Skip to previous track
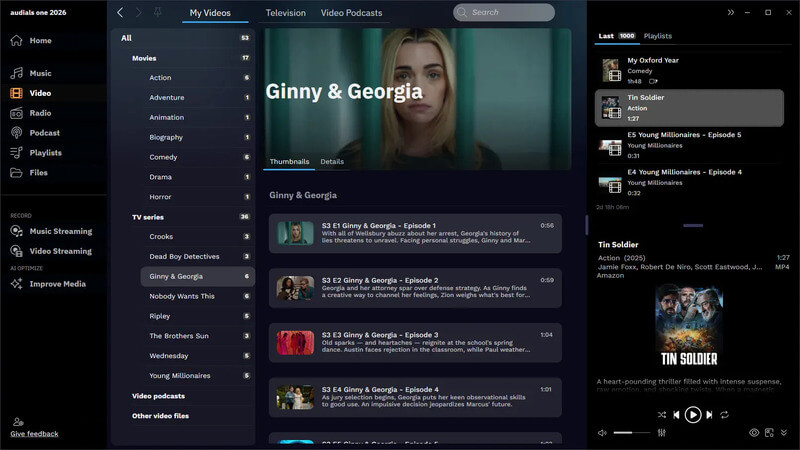Image resolution: width=800 pixels, height=450 pixels. coord(676,415)
